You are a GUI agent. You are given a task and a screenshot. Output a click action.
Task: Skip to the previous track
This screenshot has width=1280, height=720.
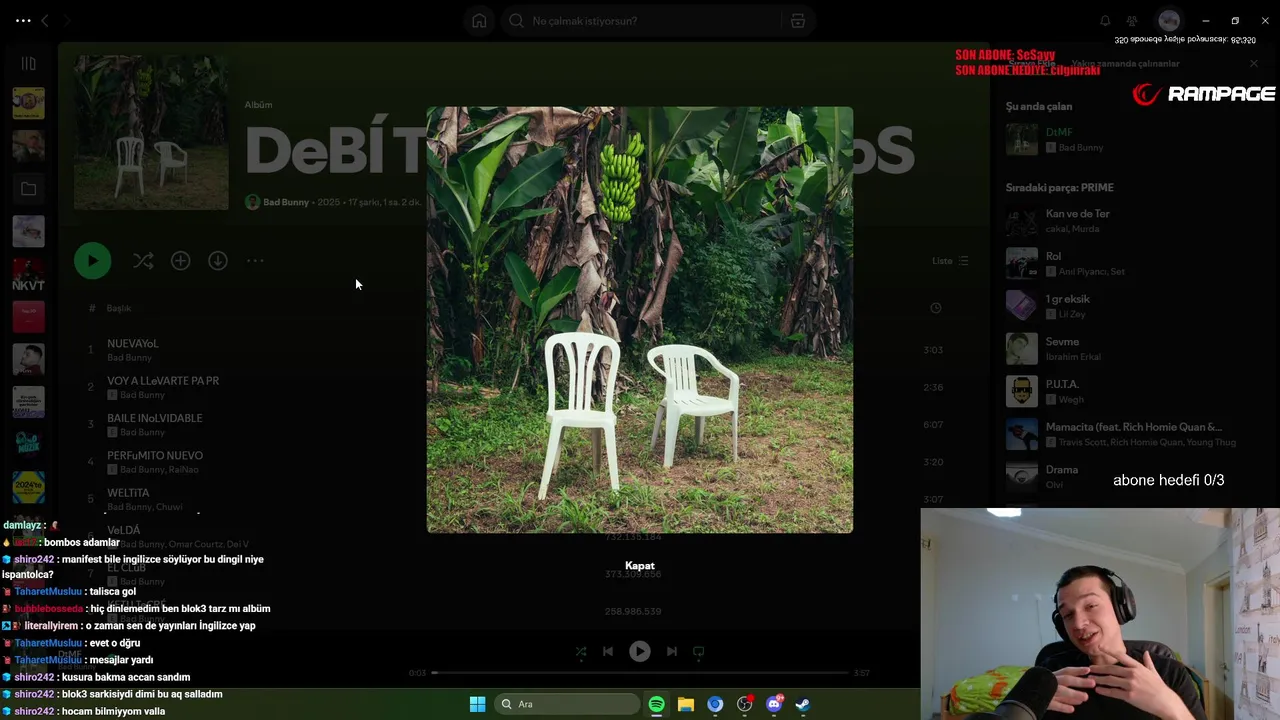click(608, 651)
